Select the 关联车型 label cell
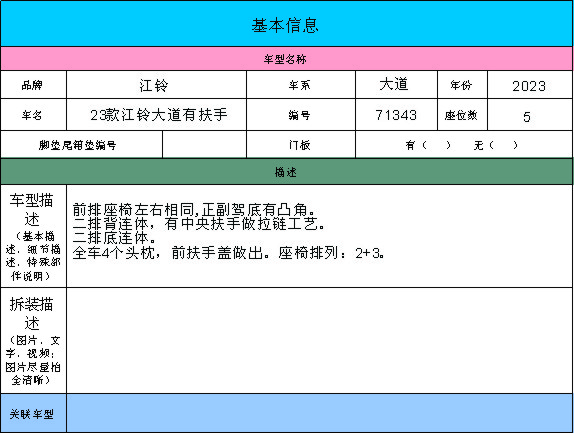Viewport: 574px width, 433px height. click(33, 413)
